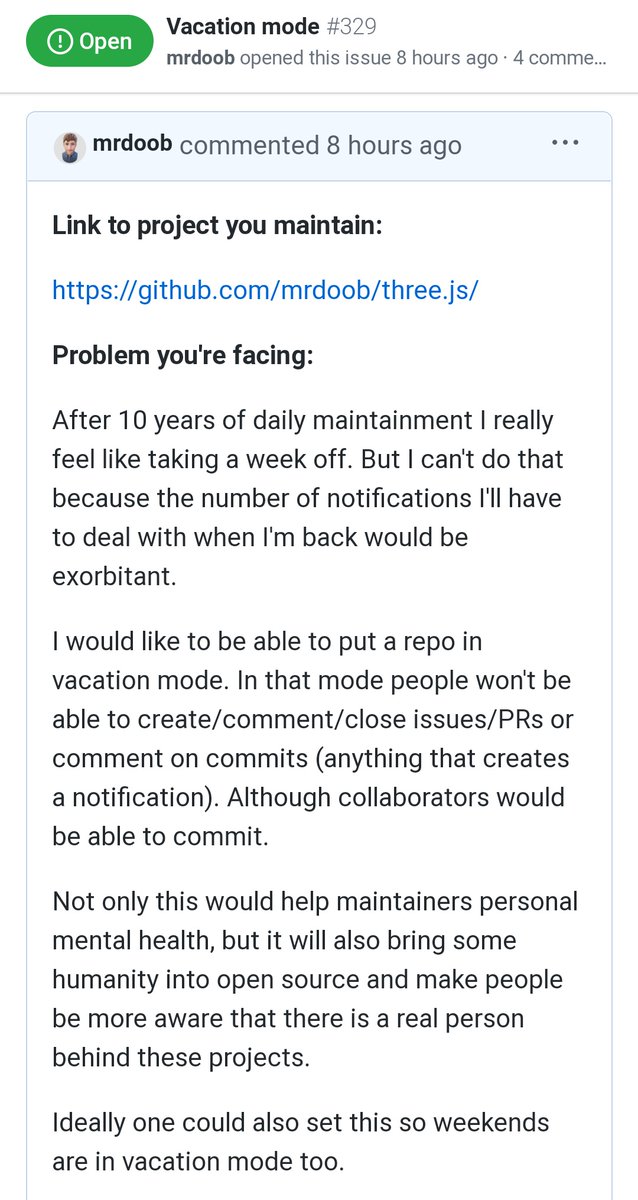Click the "Vacation mode" issue title
This screenshot has height=1200, width=638.
tap(243, 26)
